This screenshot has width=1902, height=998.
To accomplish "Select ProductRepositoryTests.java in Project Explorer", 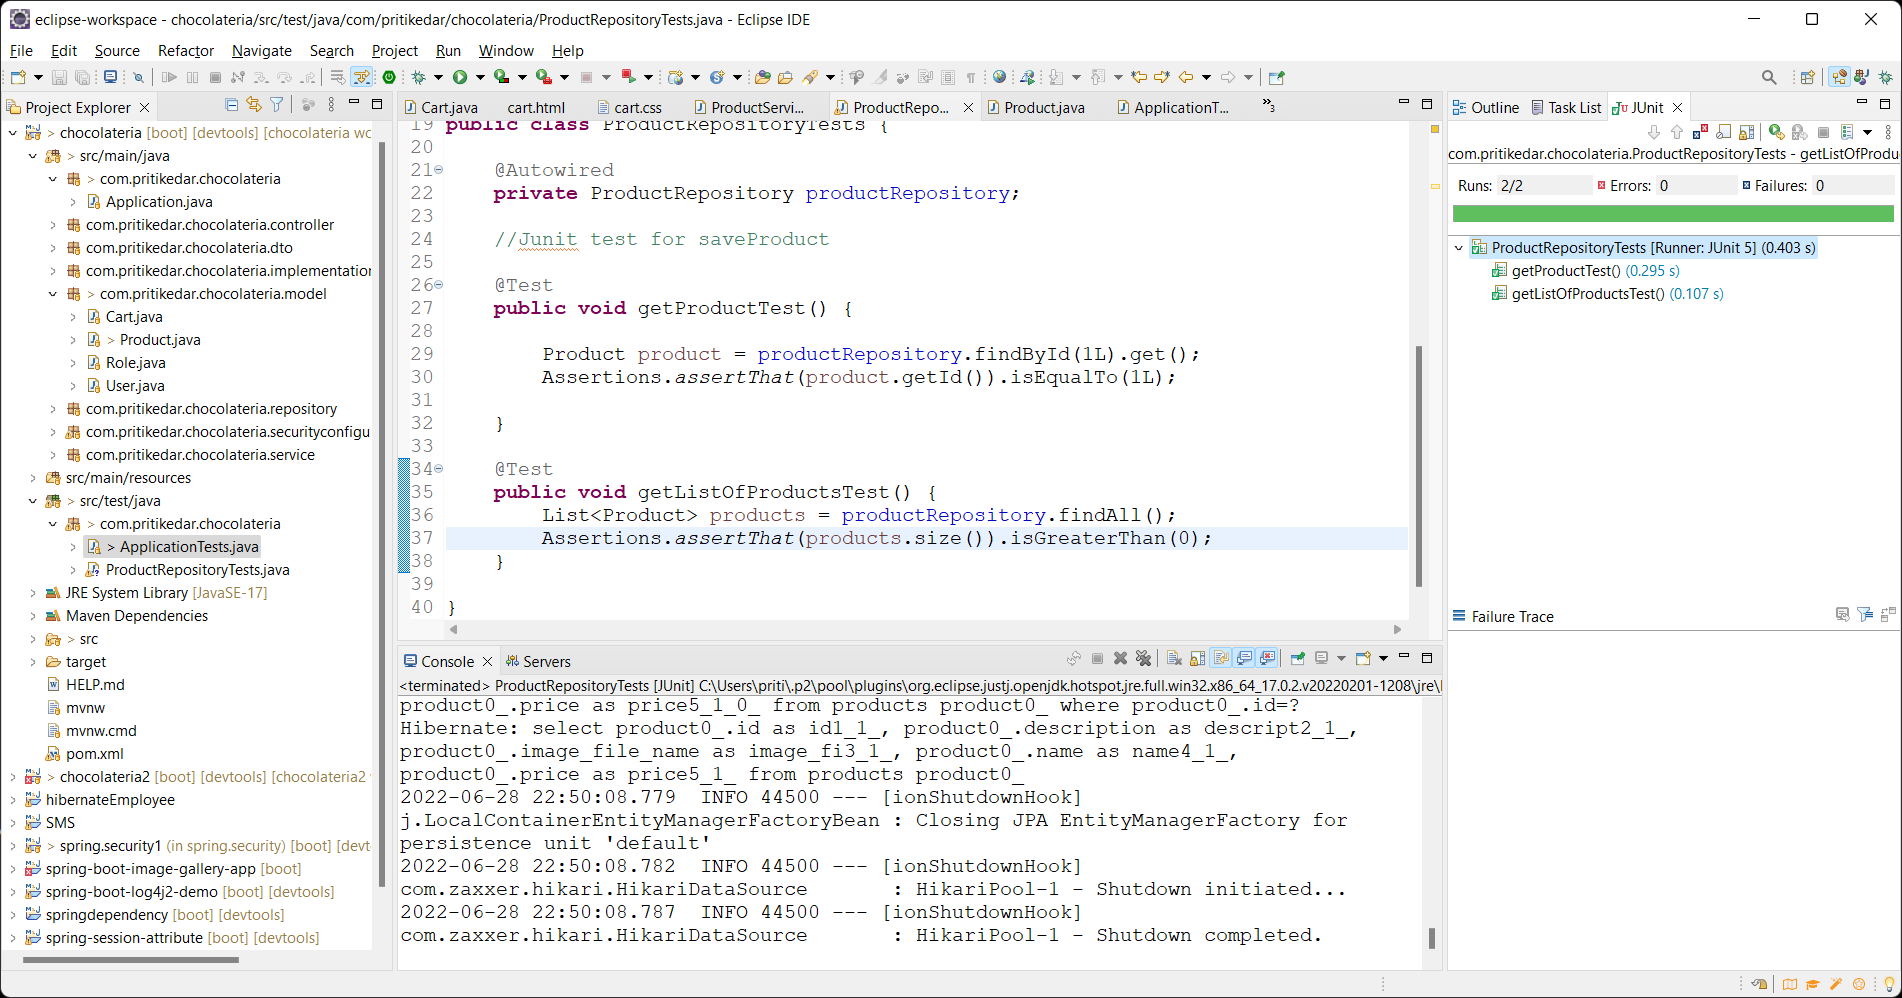I will [x=197, y=570].
